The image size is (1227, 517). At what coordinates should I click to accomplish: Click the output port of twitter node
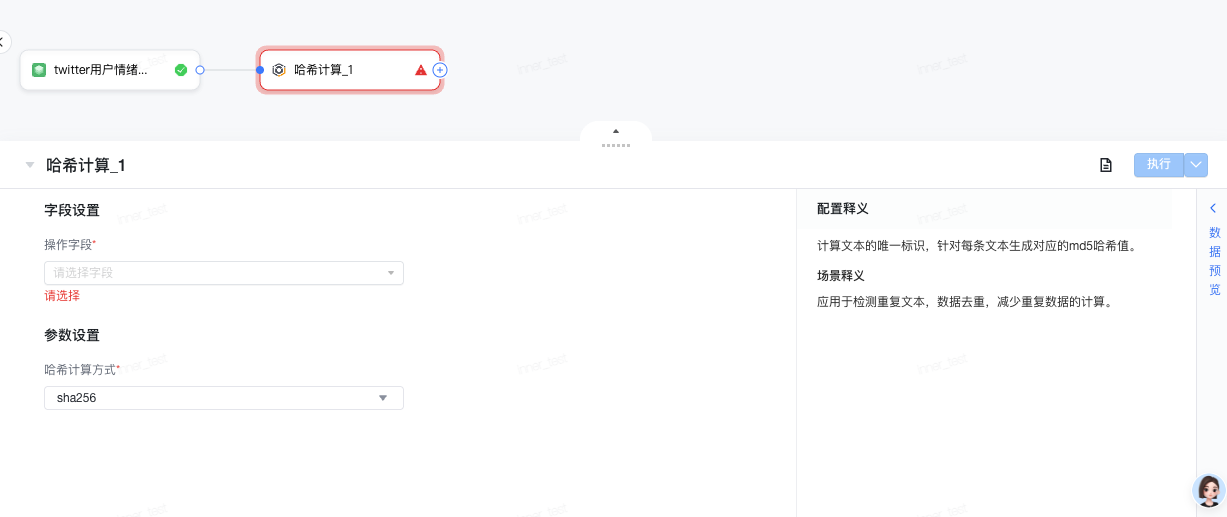[x=200, y=70]
